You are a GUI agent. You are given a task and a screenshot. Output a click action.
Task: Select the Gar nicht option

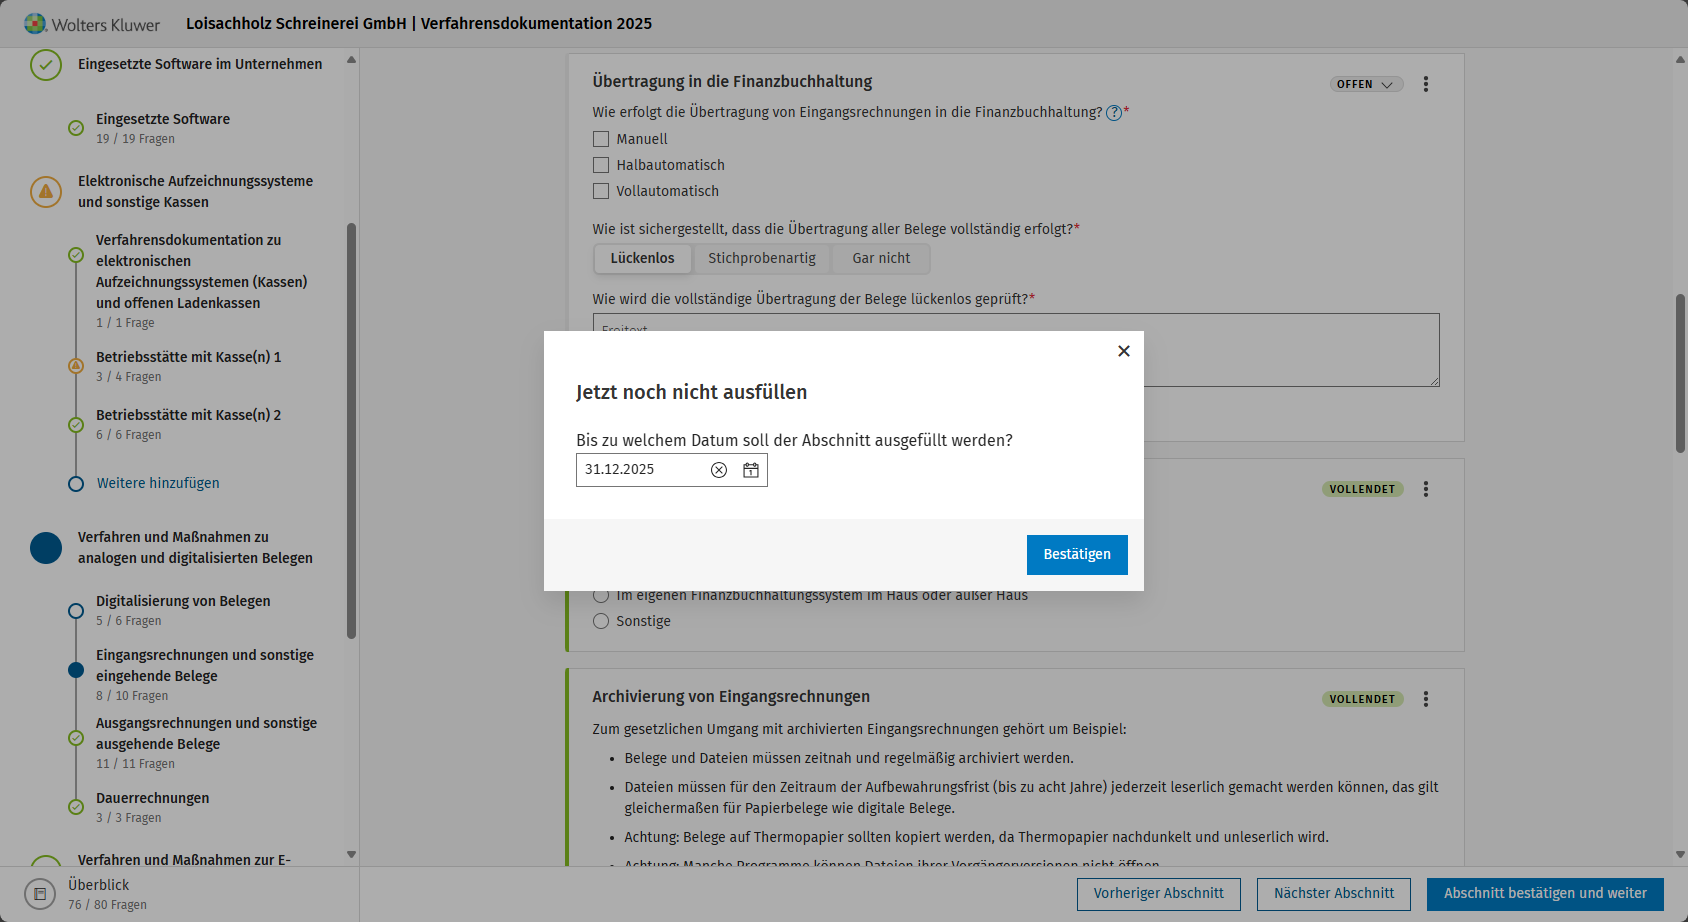[x=881, y=259]
